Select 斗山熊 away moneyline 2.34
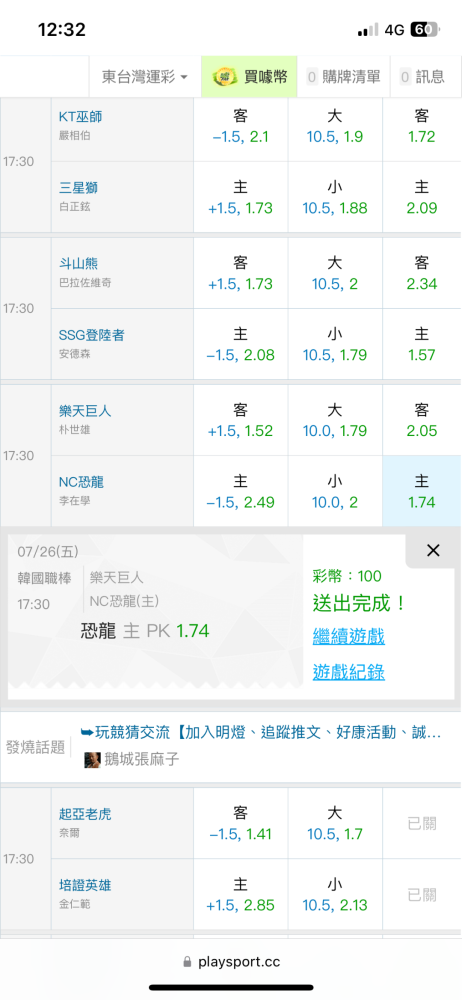Viewport: 462px width, 1000px height. (x=422, y=274)
